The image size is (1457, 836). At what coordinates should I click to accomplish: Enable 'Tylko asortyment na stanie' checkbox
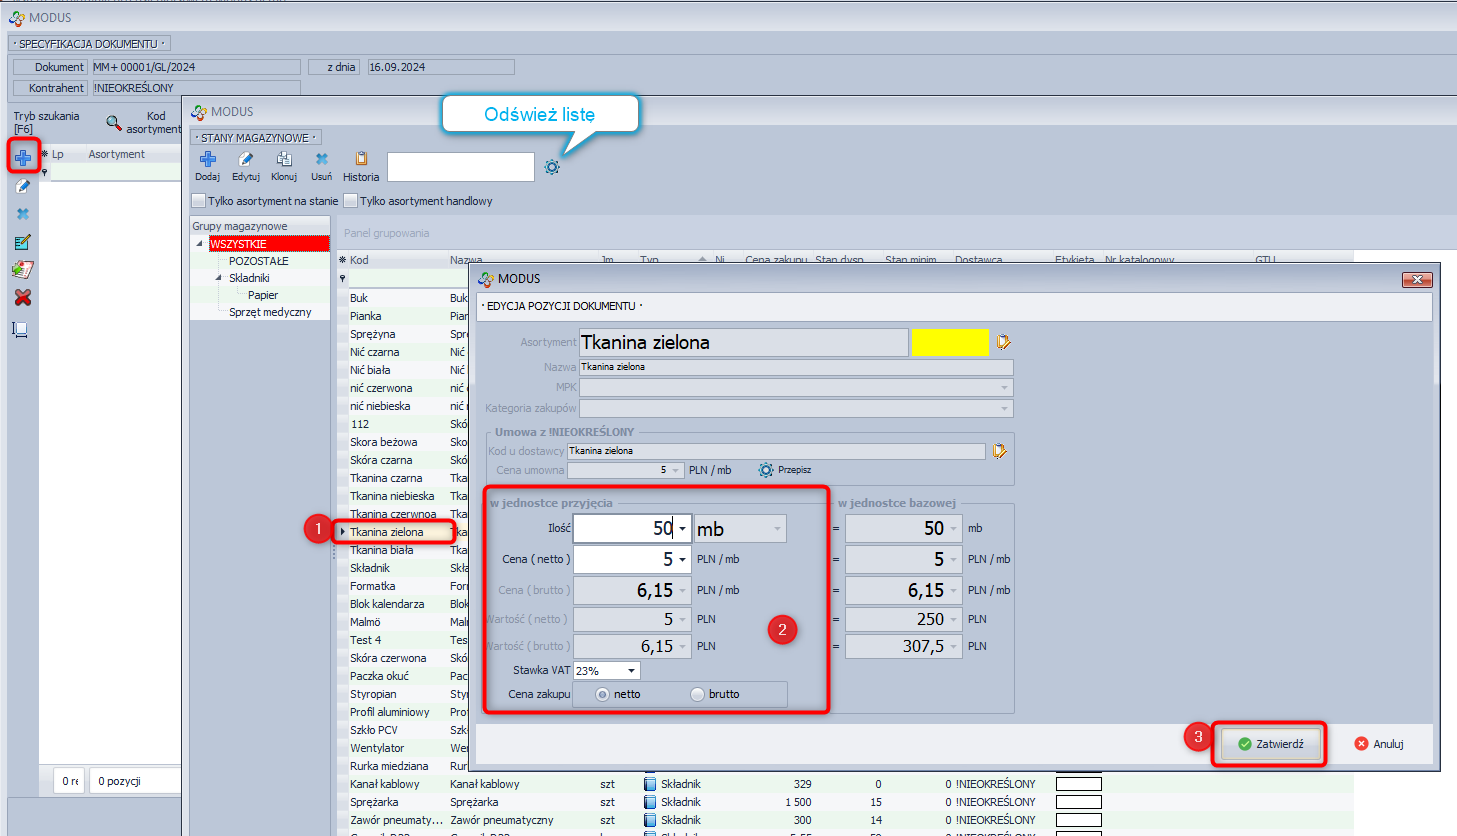[199, 201]
